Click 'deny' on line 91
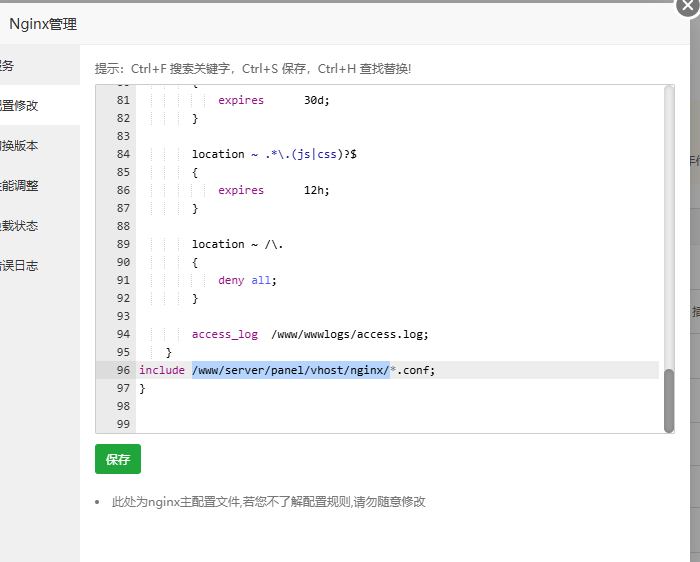Image resolution: width=700 pixels, height=562 pixels. point(231,280)
